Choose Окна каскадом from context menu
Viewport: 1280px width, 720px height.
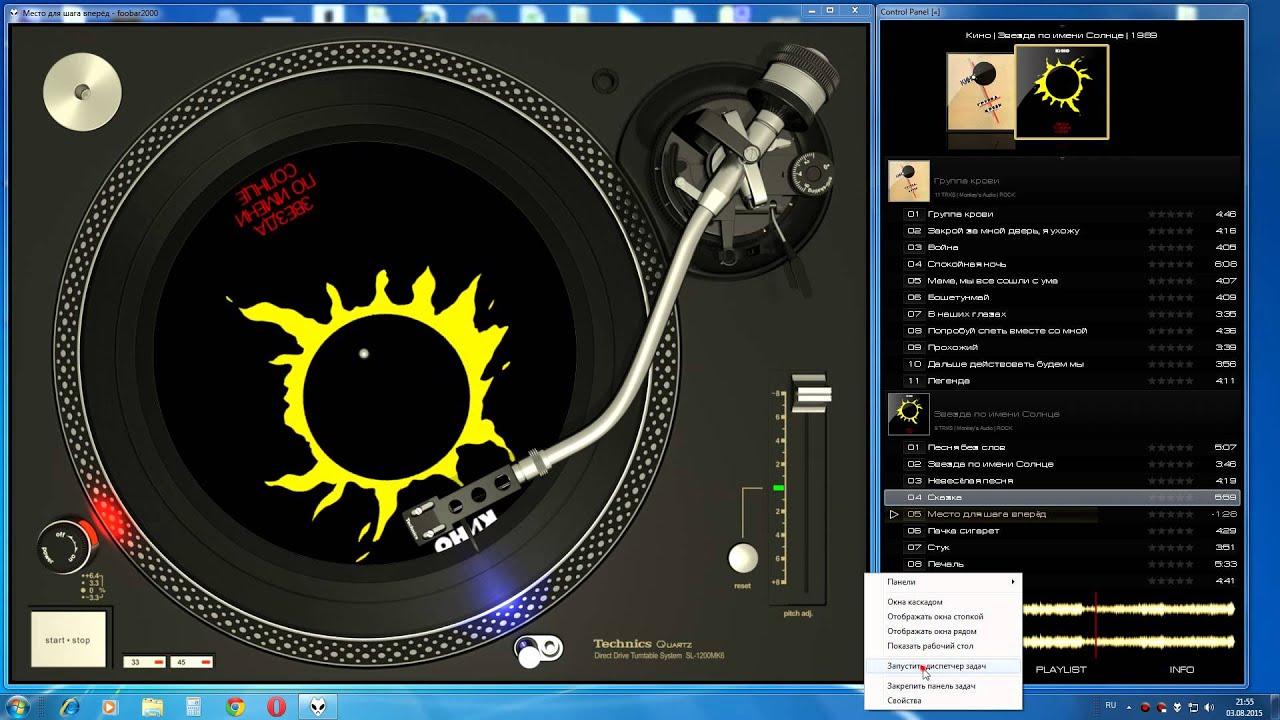[944, 602]
